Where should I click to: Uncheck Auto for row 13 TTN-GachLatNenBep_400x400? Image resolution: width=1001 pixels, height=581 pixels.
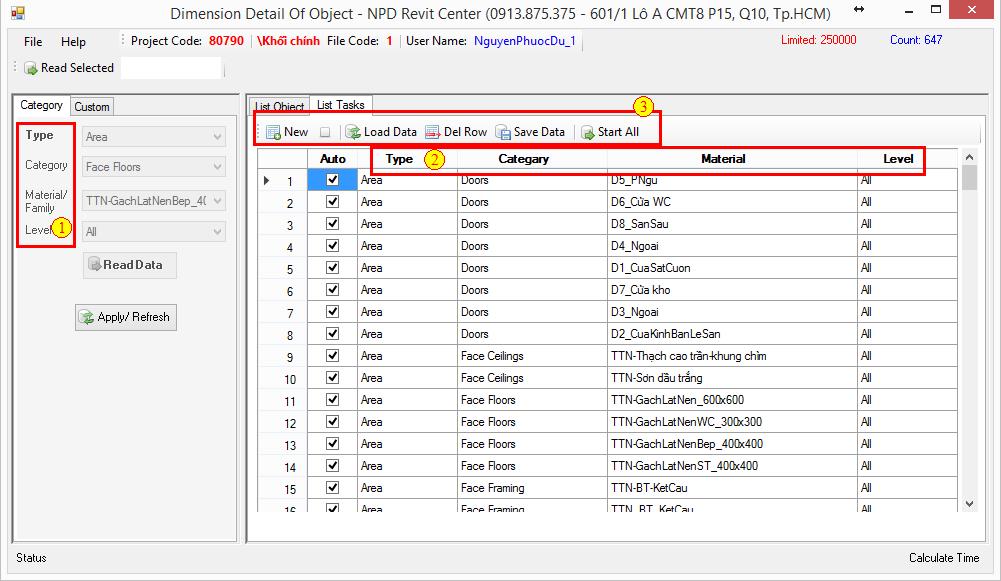pos(333,444)
